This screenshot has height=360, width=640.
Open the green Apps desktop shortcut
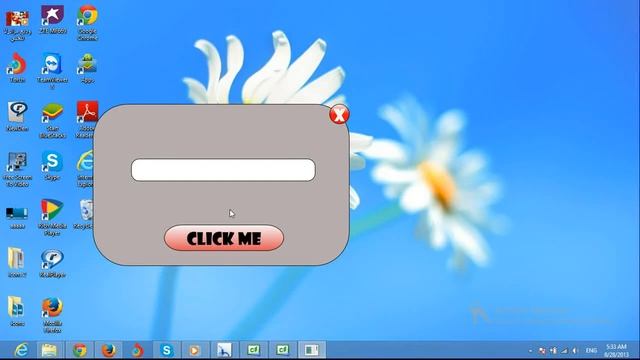click(87, 68)
